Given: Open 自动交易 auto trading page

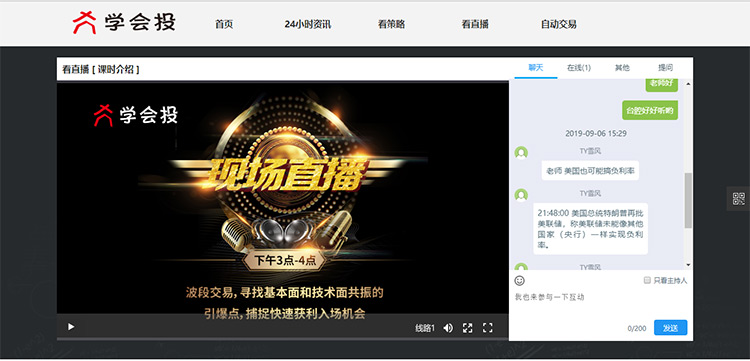Looking at the screenshot, I should 559,24.
